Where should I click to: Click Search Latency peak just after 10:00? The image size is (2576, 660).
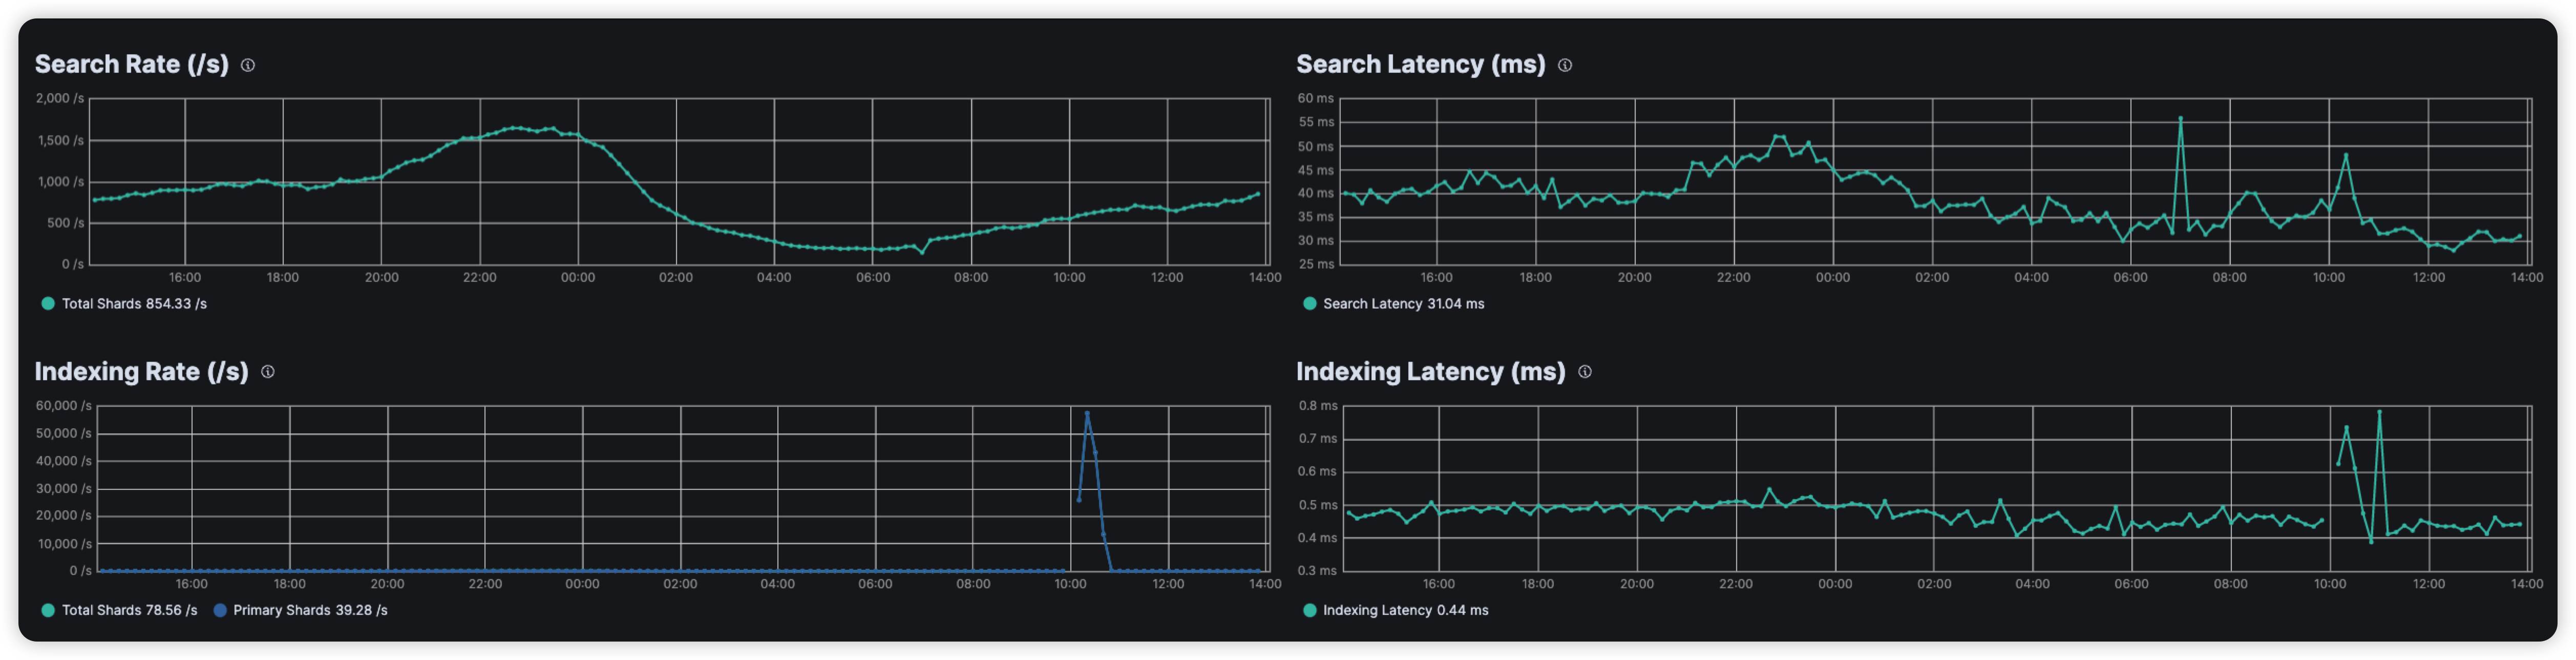(2346, 155)
